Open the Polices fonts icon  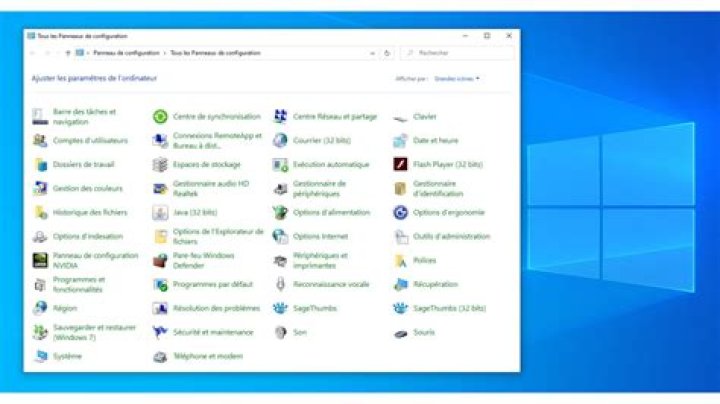tap(400, 260)
